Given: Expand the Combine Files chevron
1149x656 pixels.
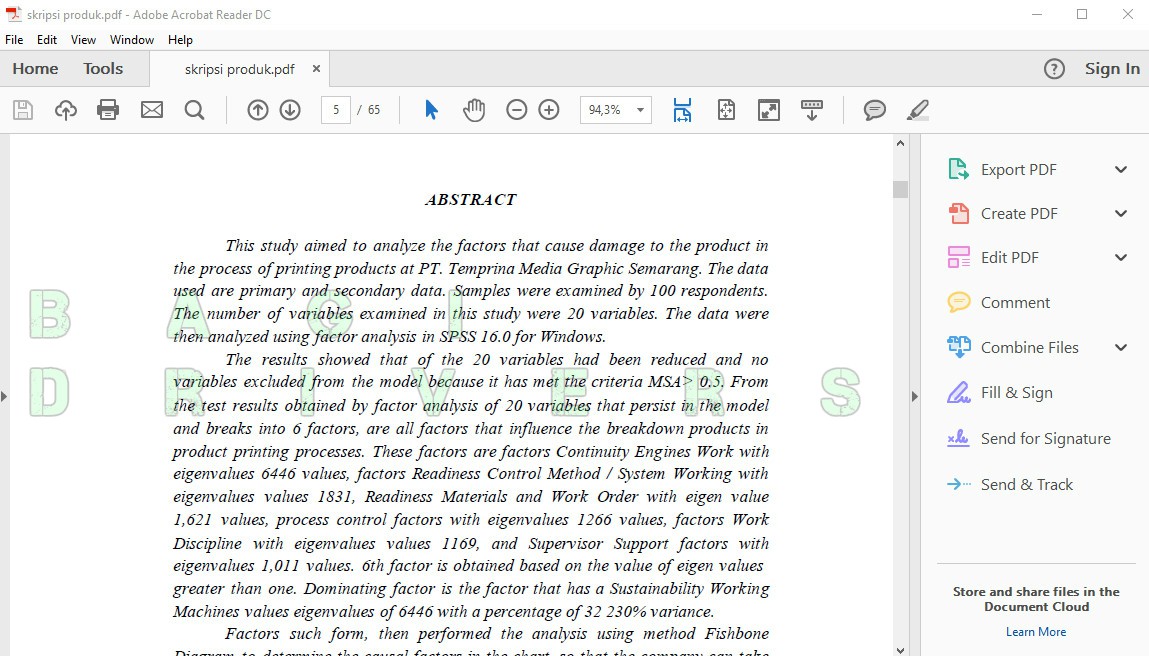Looking at the screenshot, I should click(x=1120, y=347).
